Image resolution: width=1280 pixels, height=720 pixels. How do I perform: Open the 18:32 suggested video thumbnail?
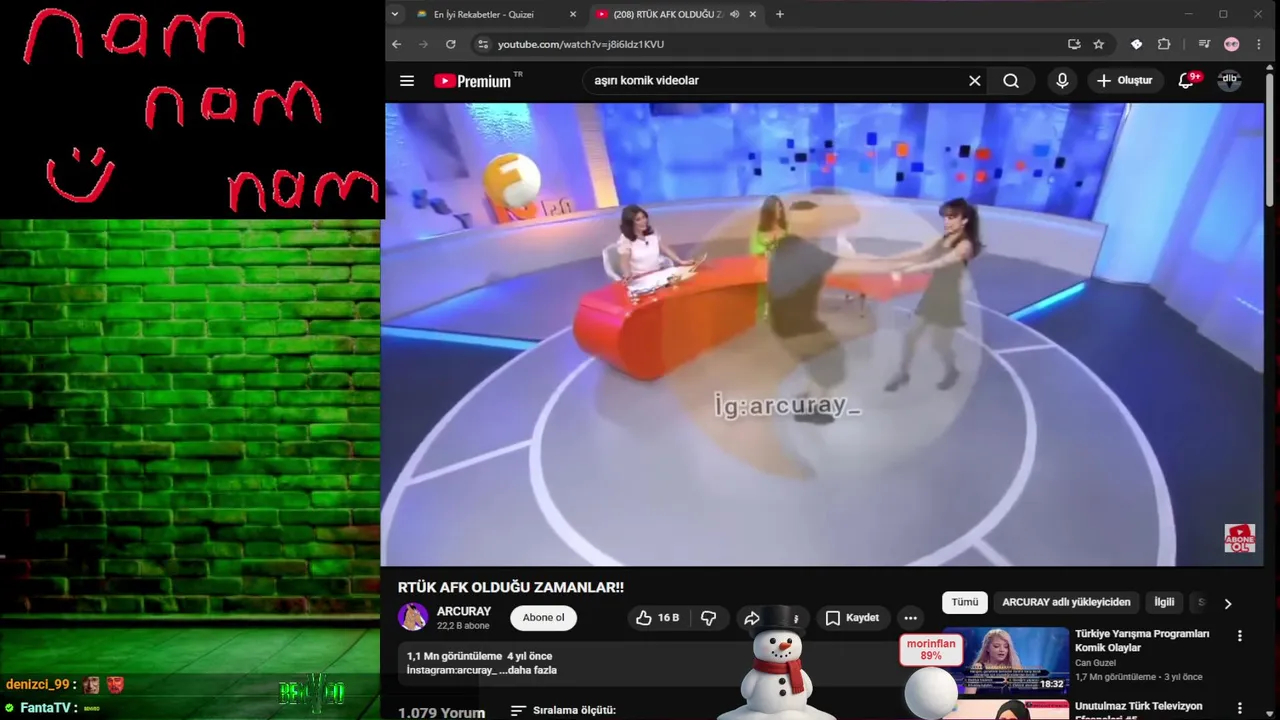[x=1006, y=660]
